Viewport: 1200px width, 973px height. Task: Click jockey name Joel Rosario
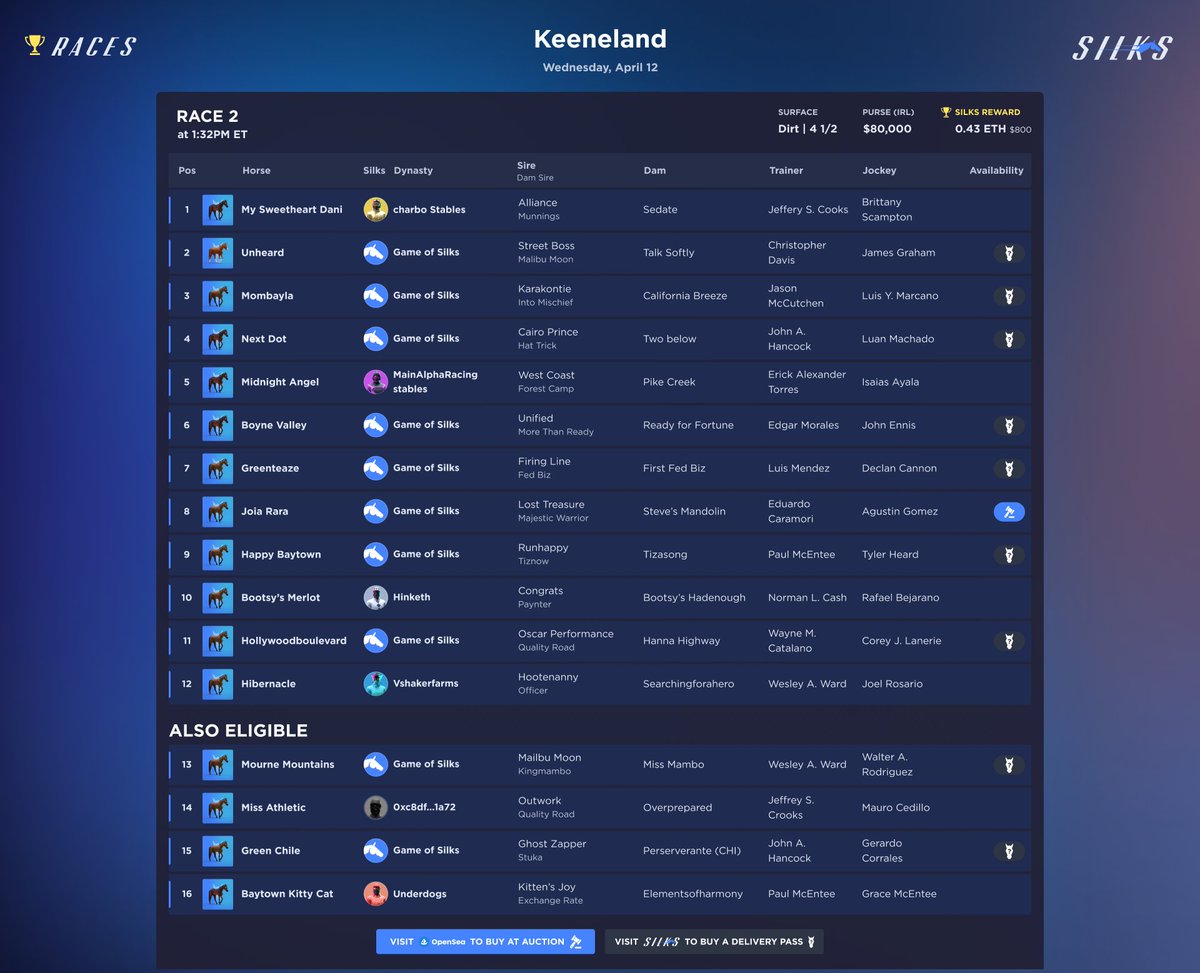892,684
